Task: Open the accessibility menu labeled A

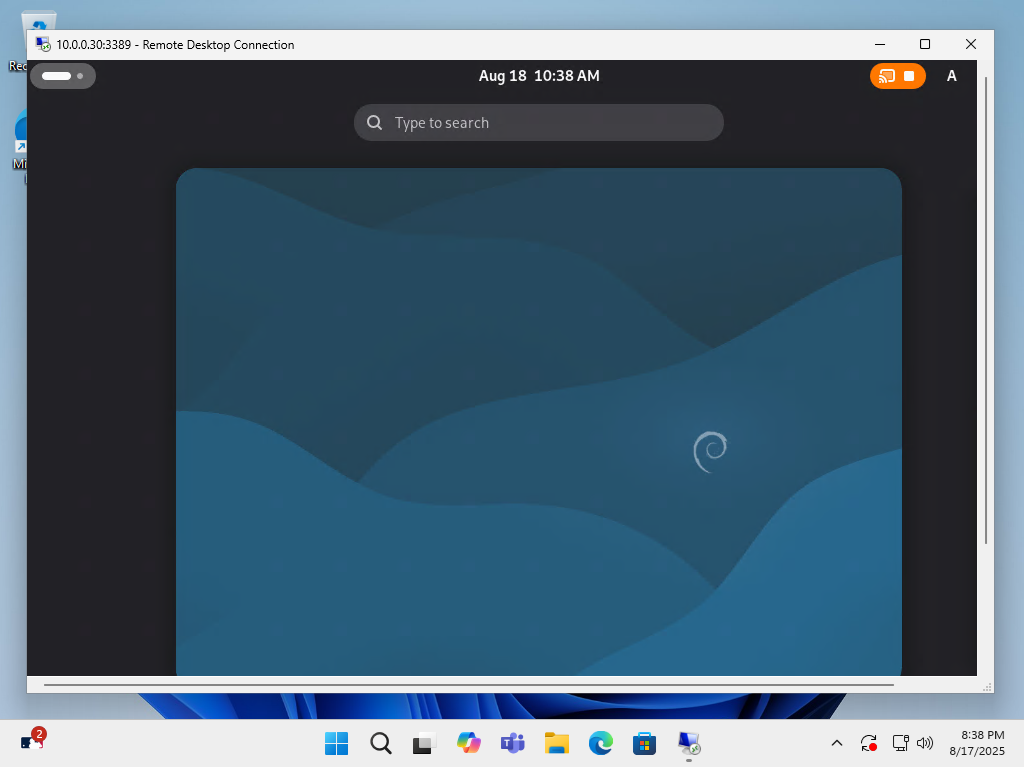Action: point(951,76)
